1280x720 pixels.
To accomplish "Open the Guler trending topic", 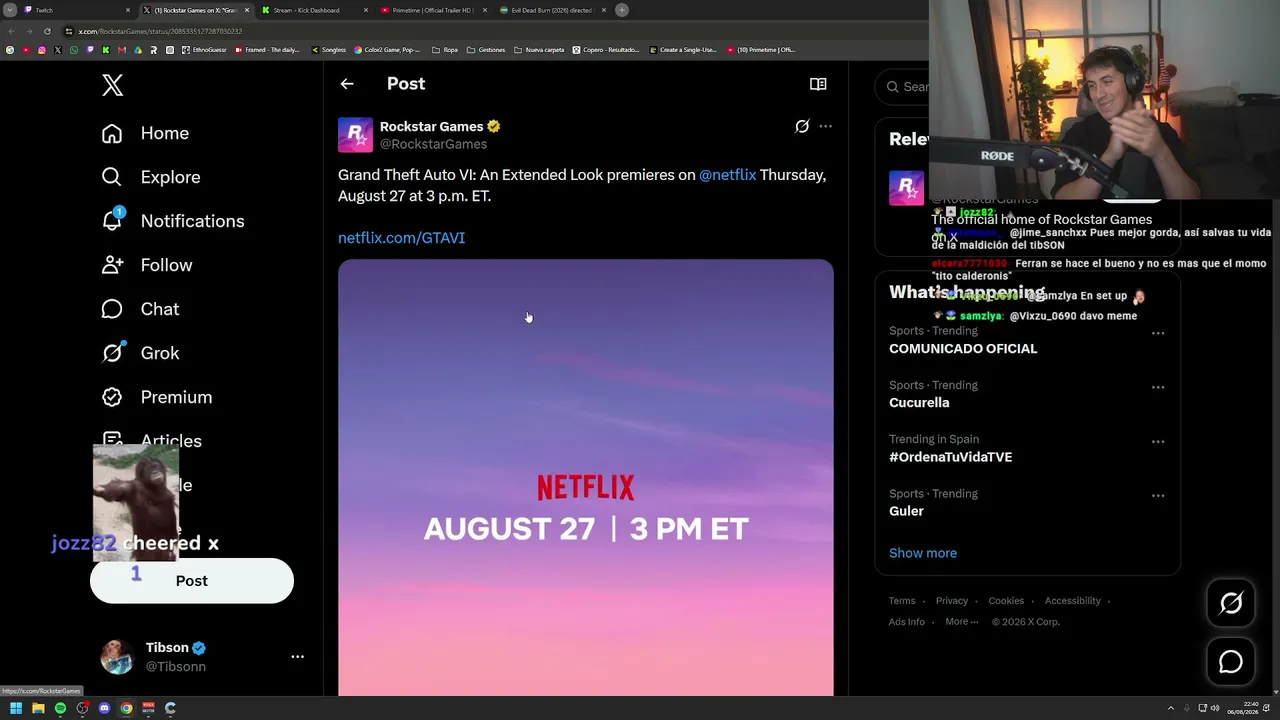I will coord(906,511).
